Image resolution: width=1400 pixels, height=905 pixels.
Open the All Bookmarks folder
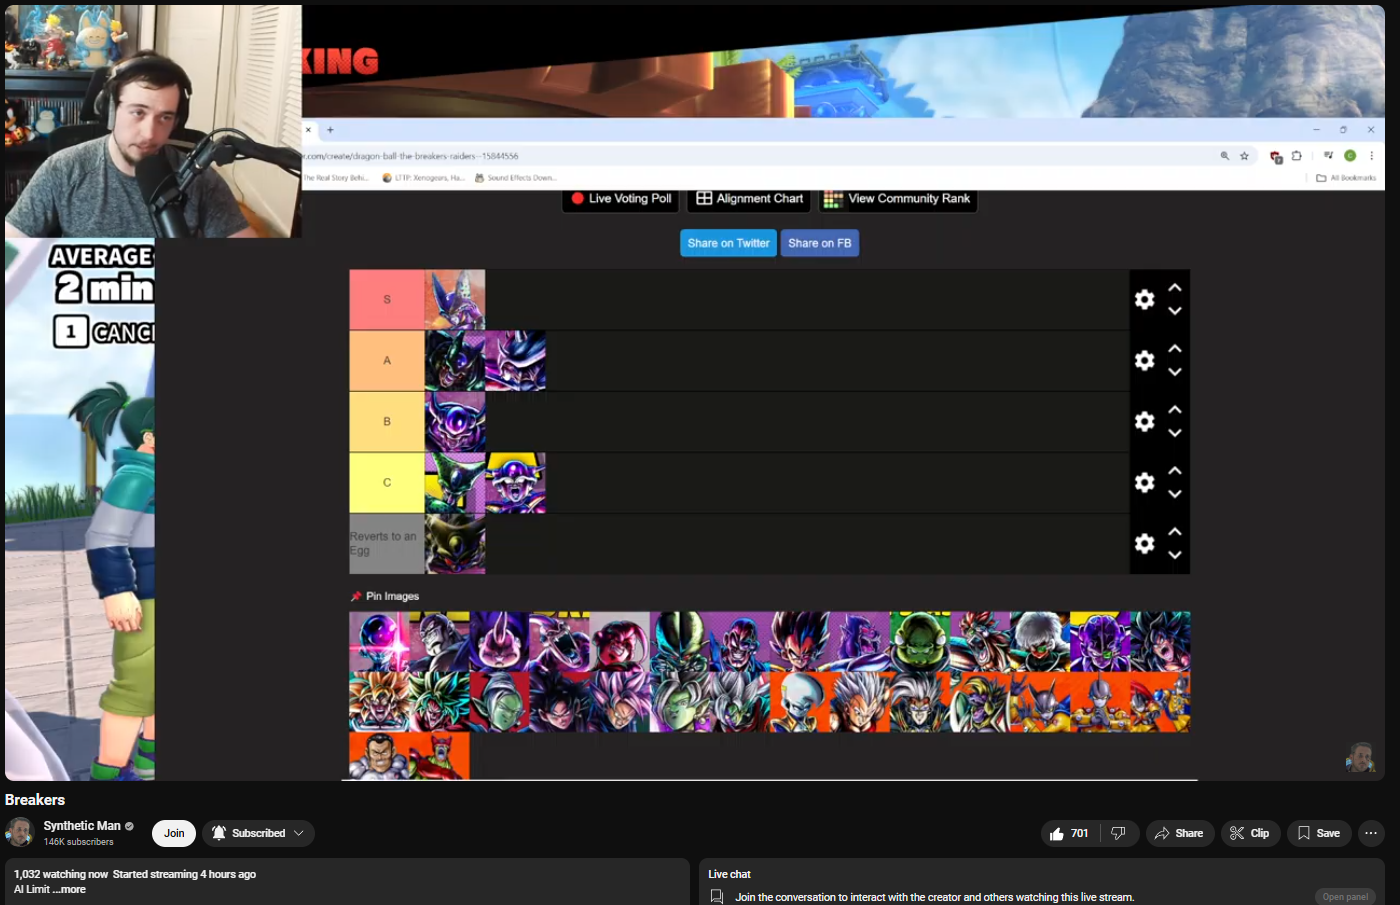(x=1346, y=178)
